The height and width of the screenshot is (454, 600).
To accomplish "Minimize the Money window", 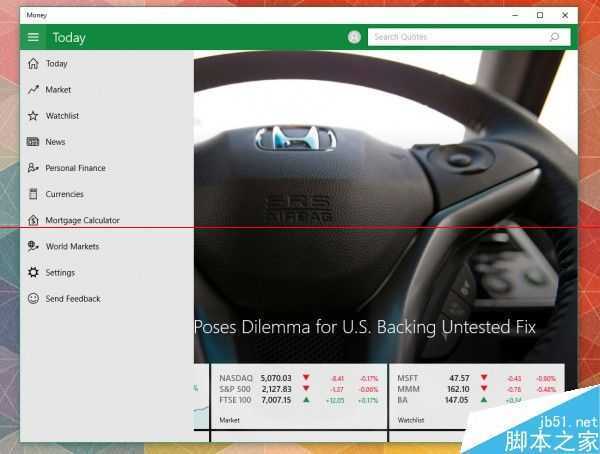I will point(515,15).
